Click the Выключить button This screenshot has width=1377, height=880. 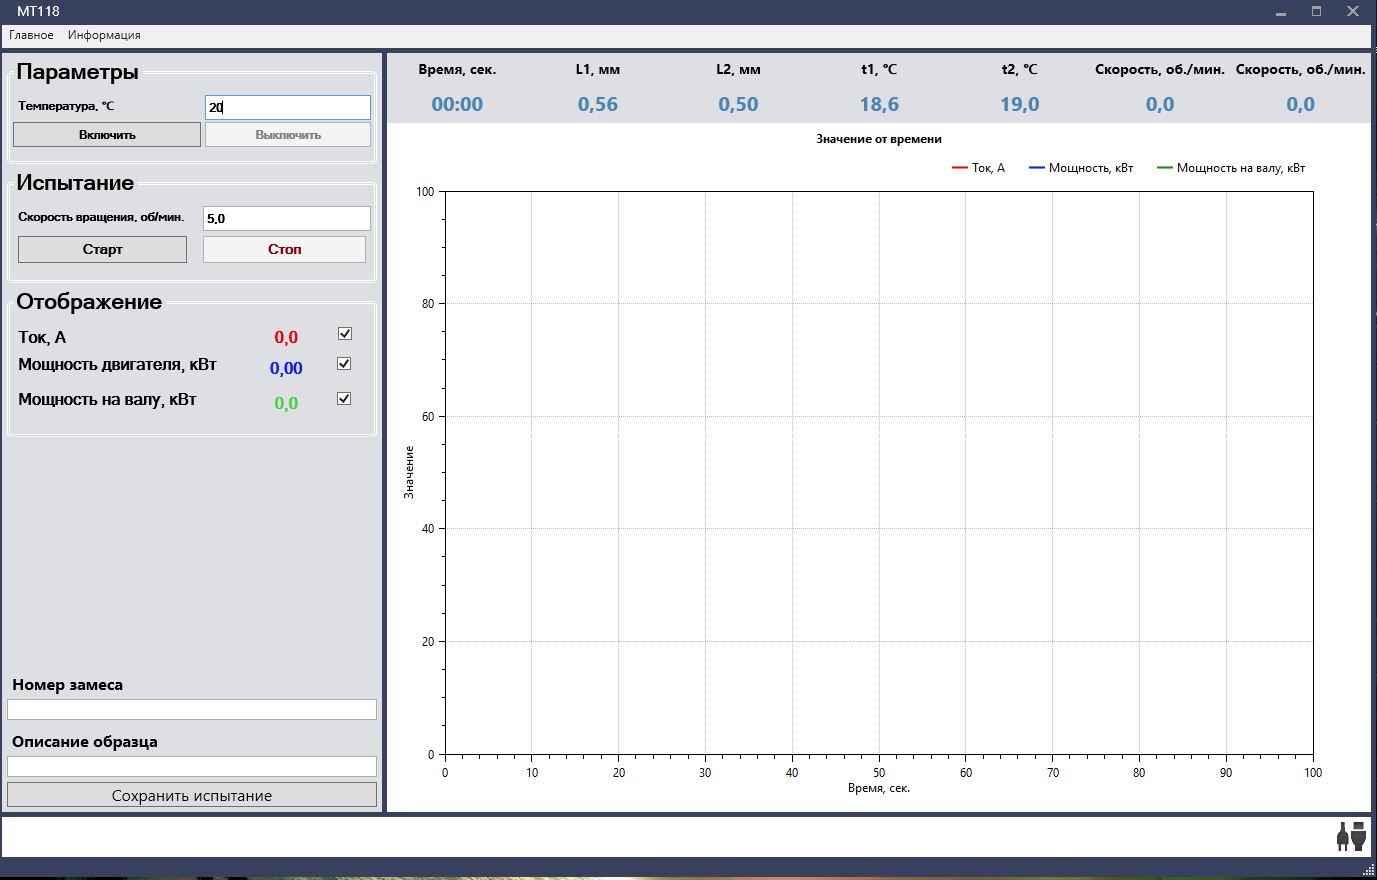click(x=288, y=135)
